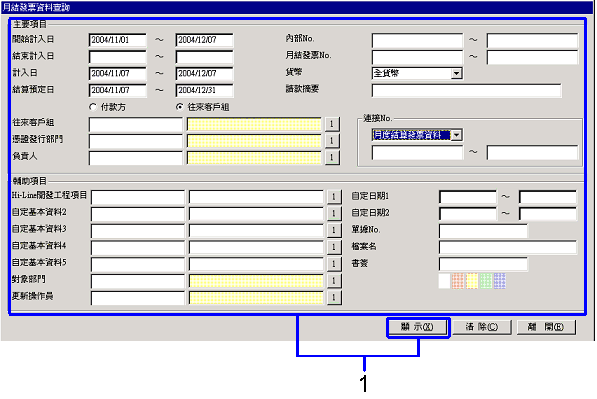Image resolution: width=597 pixels, height=399 pixels.
Task: Select the 付款方 radio button
Action: [93, 107]
